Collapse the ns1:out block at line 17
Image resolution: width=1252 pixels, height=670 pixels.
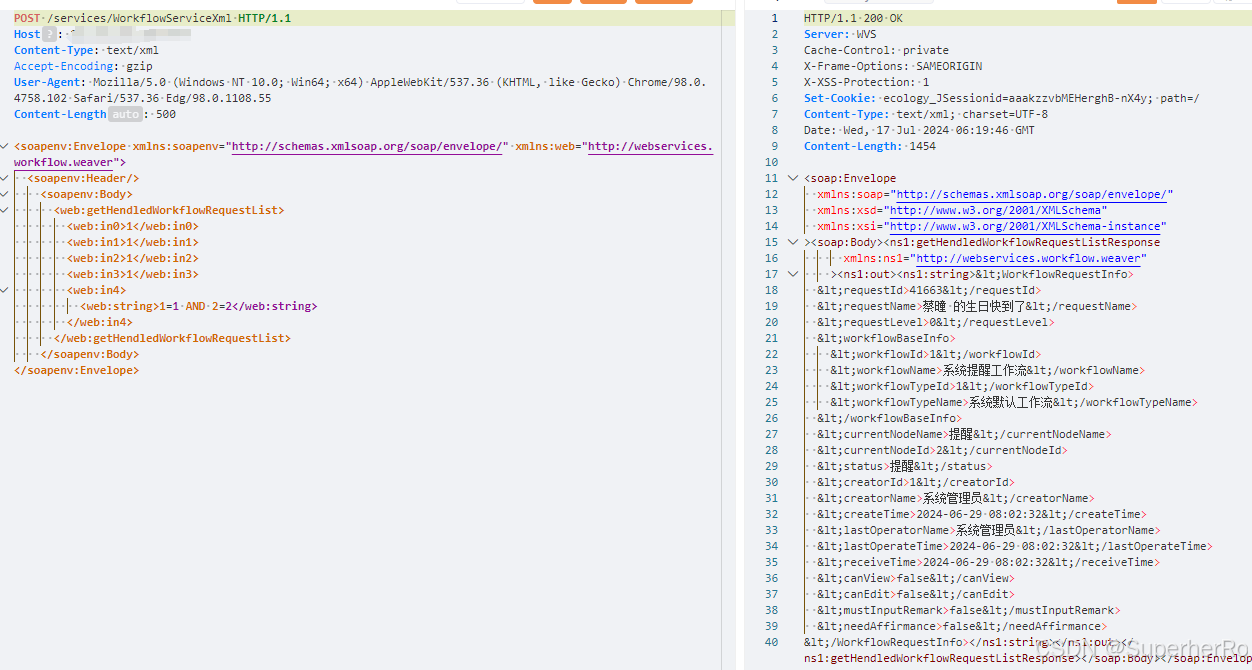click(793, 274)
